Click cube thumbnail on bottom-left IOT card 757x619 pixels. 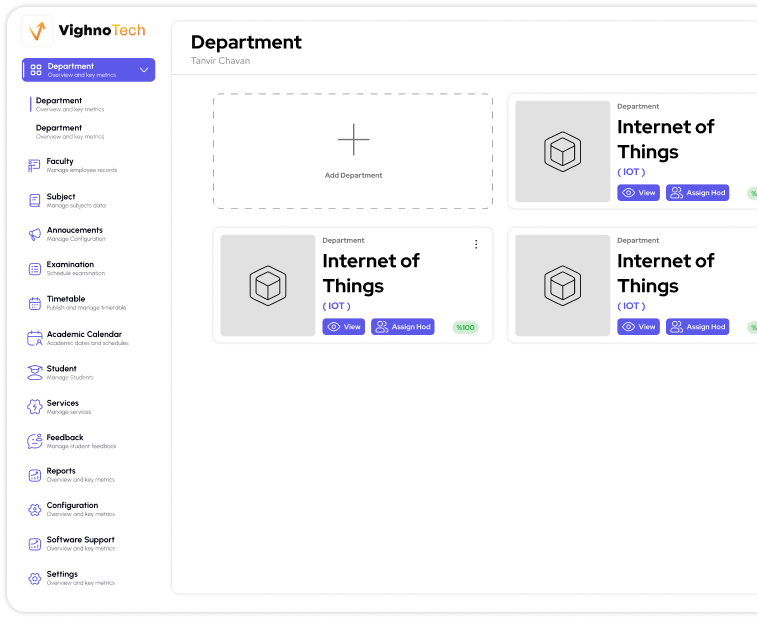pos(268,285)
